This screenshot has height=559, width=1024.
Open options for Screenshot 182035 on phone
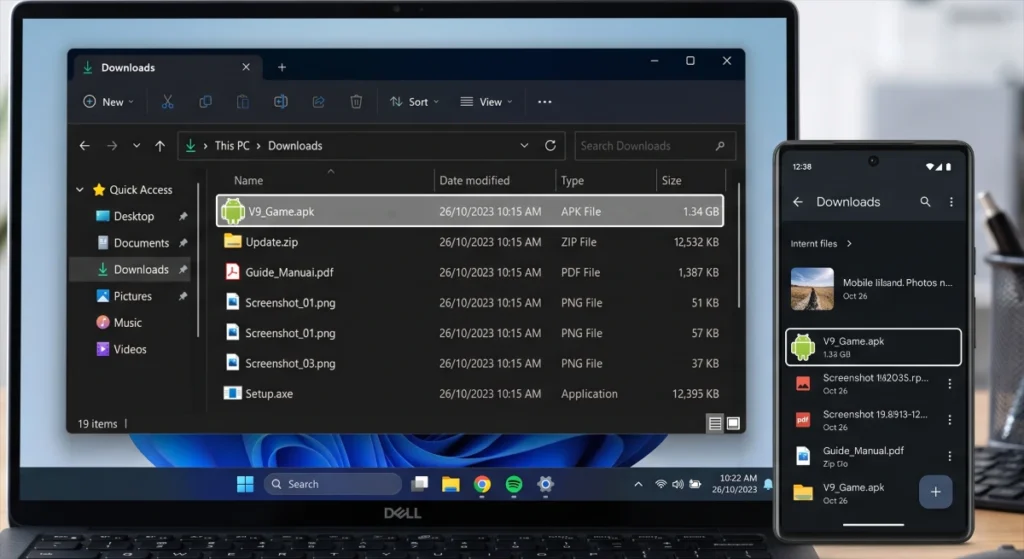[950, 384]
